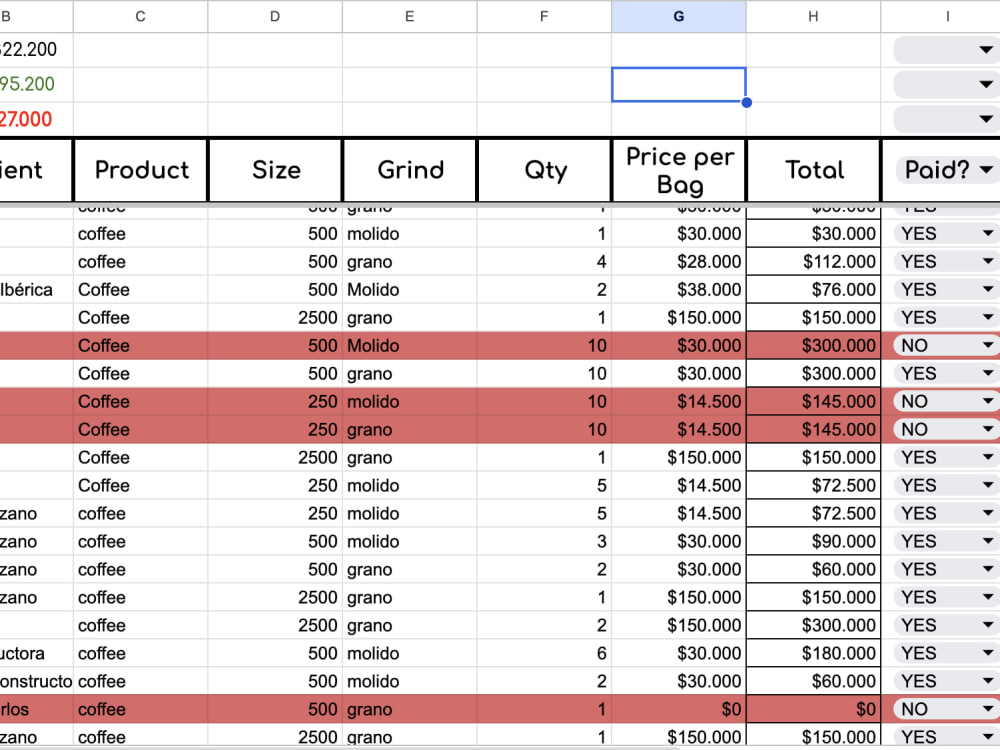Click the red 27.000 value cell
Image resolution: width=1000 pixels, height=750 pixels.
(x=36, y=119)
